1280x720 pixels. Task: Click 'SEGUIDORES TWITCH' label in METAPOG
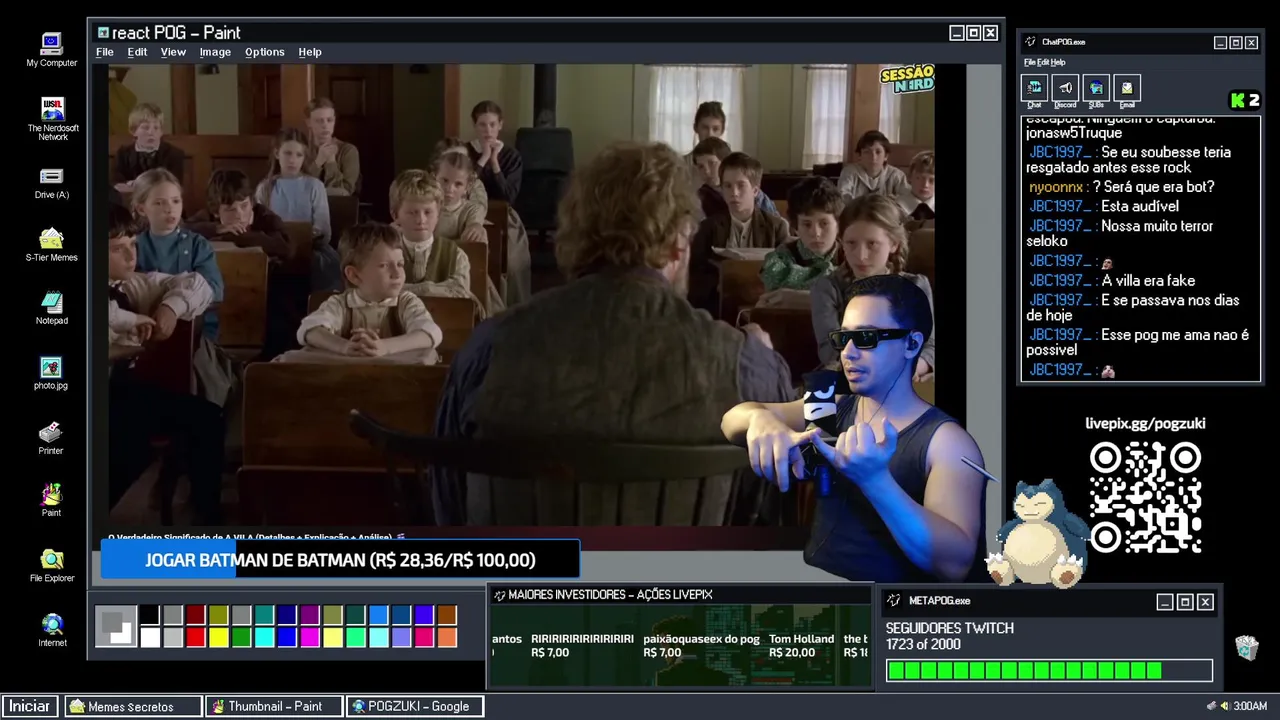click(950, 628)
